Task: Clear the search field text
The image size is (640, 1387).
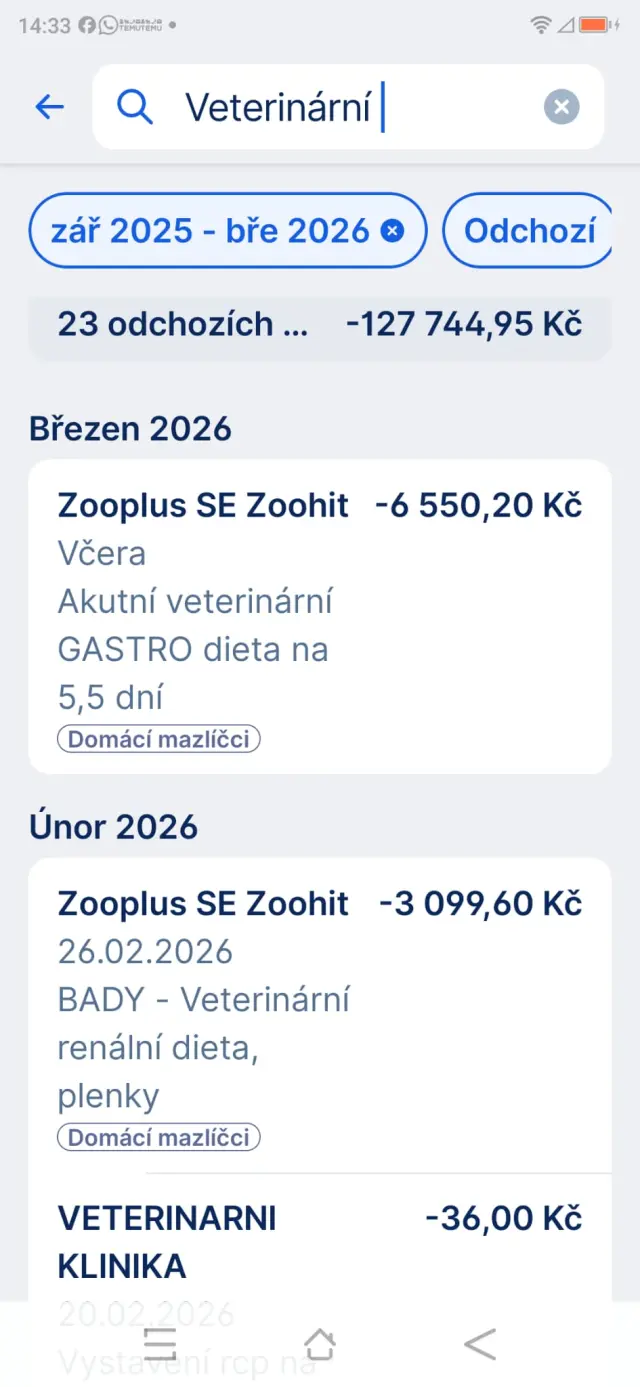Action: tap(561, 107)
